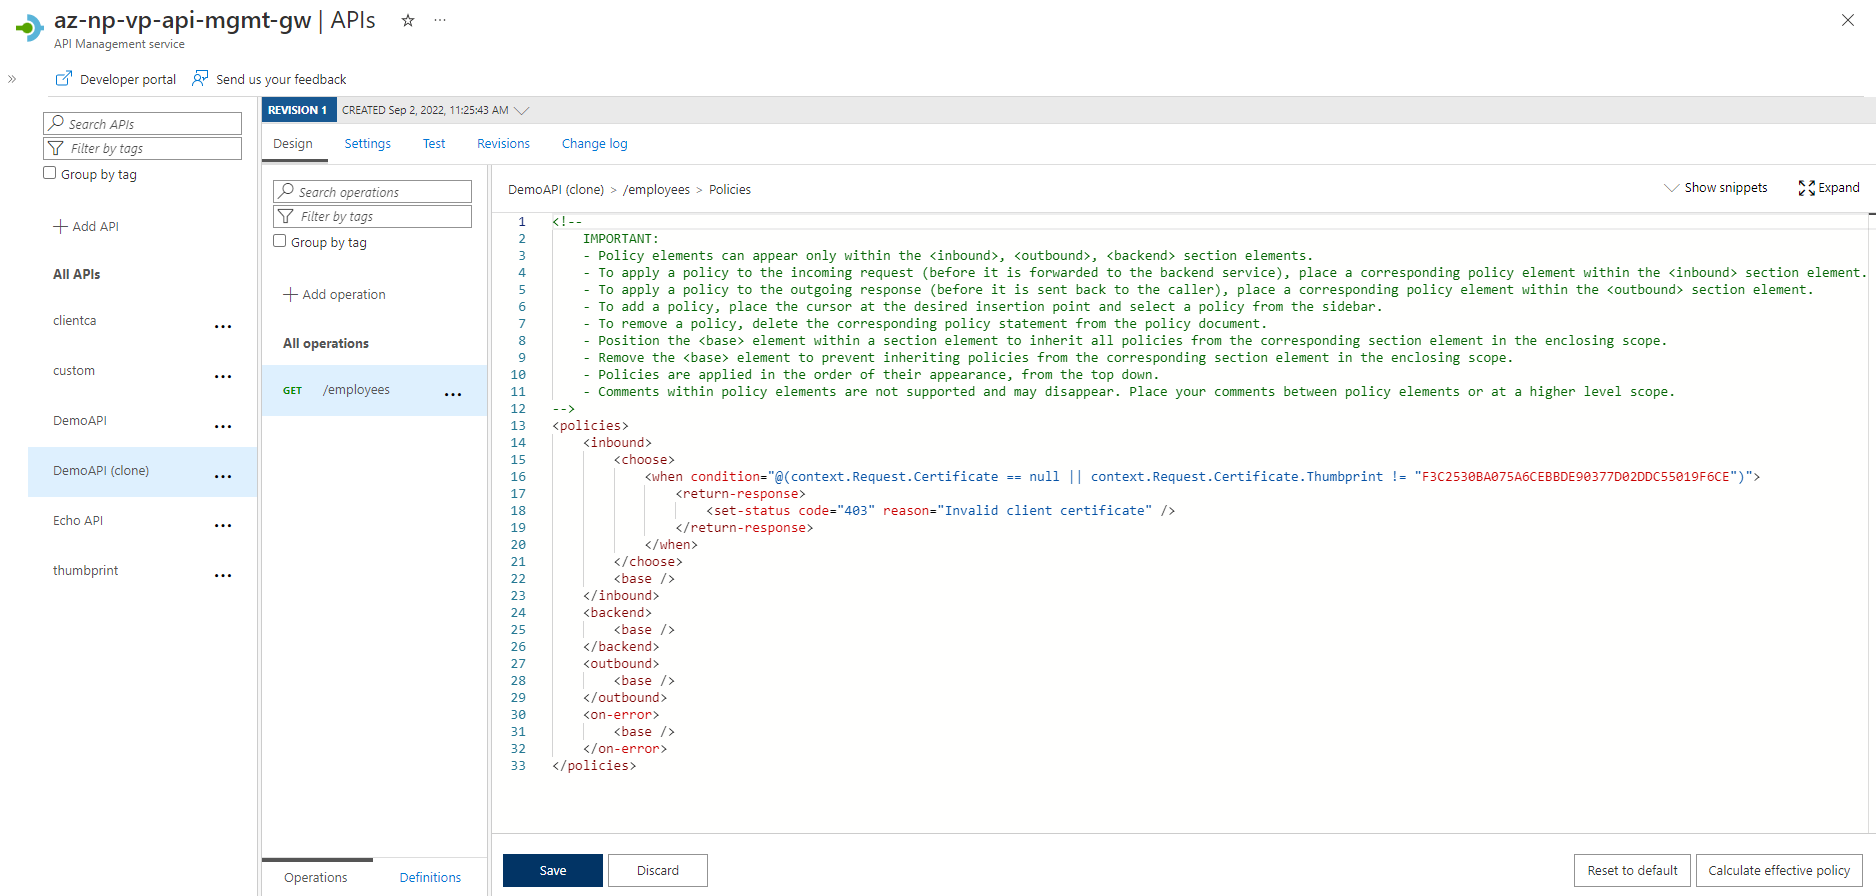
Task: Click the feedback person icon
Action: 200,78
